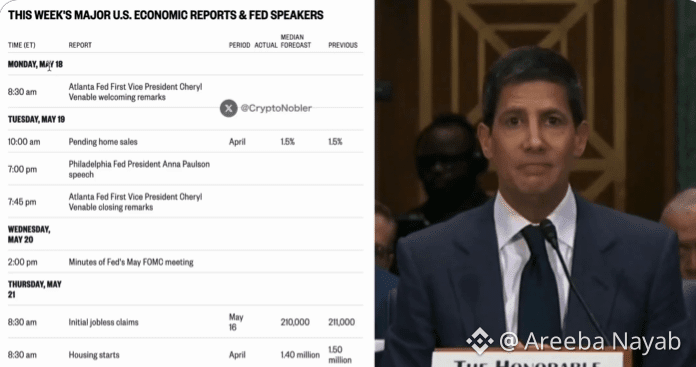This screenshot has width=696, height=367.
Task: Click the 1.5% previous value for Pending home sales
Action: coord(335,142)
